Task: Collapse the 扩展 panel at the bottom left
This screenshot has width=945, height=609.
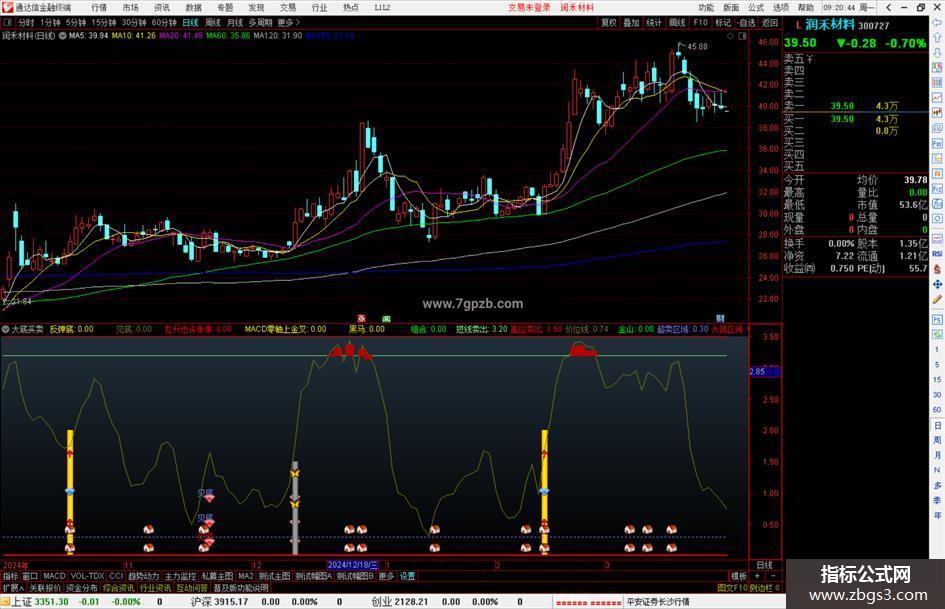Action: pos(13,588)
